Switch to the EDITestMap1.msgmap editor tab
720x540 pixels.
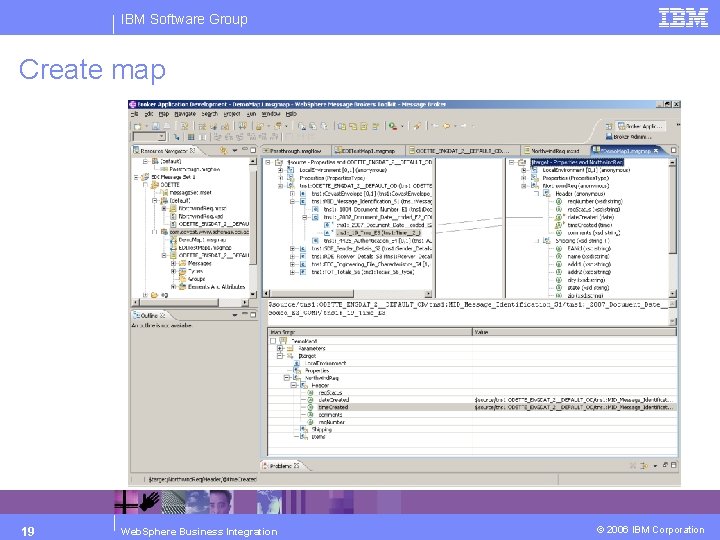coord(368,151)
